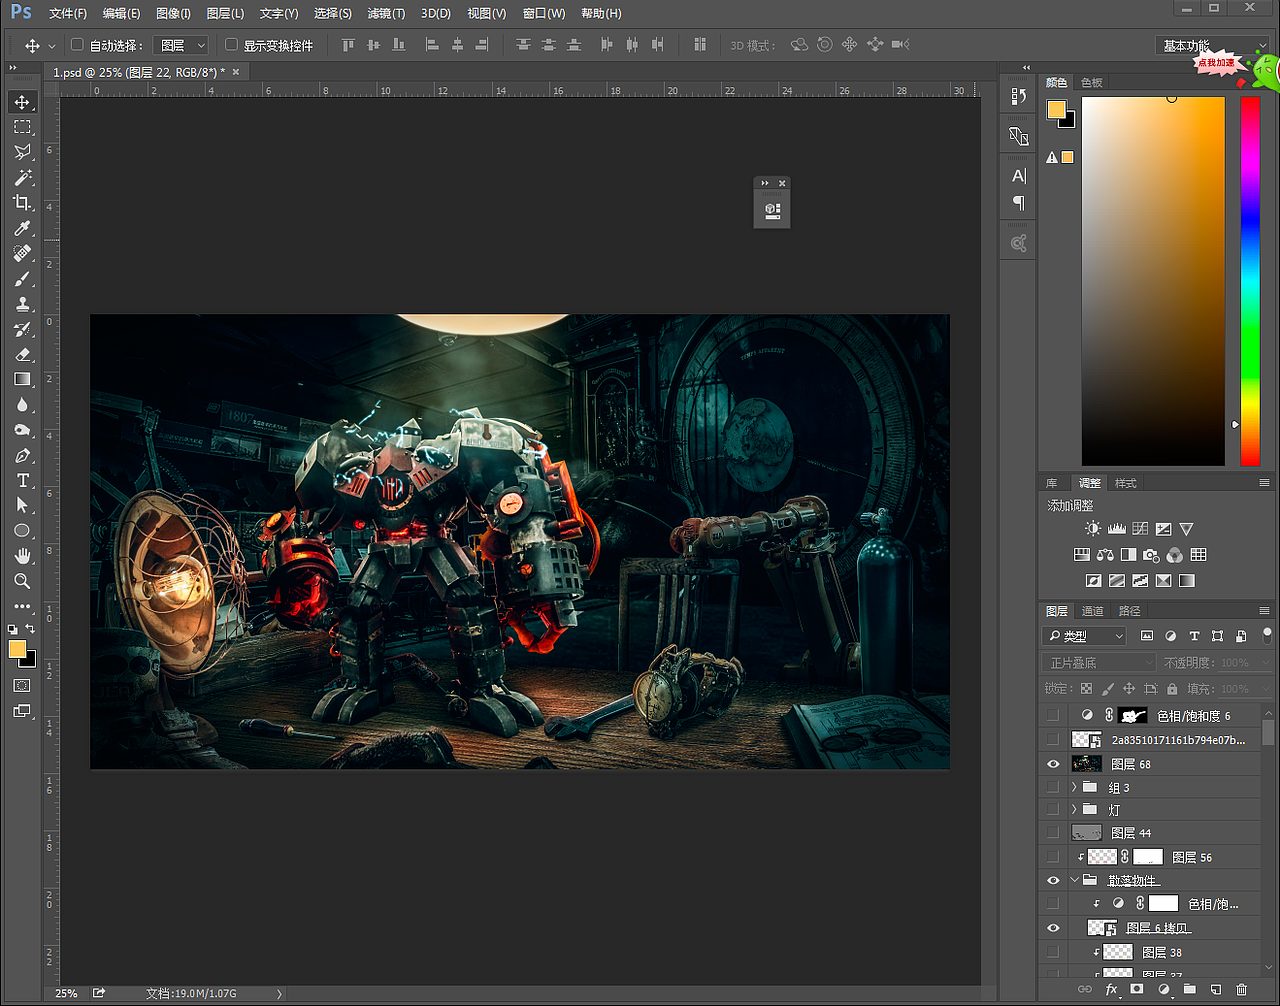Click the Color panel foreground swatch
The width and height of the screenshot is (1280, 1006).
(1056, 110)
